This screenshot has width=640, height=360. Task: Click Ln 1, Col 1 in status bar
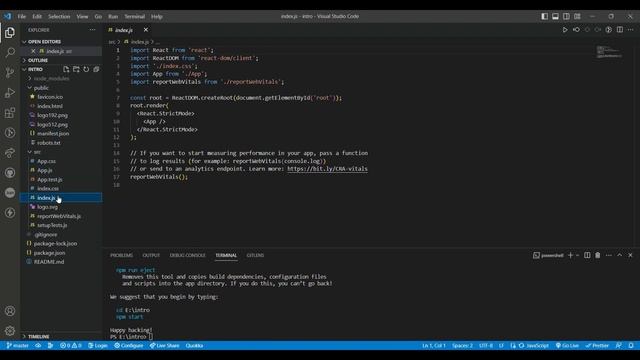tap(434, 345)
